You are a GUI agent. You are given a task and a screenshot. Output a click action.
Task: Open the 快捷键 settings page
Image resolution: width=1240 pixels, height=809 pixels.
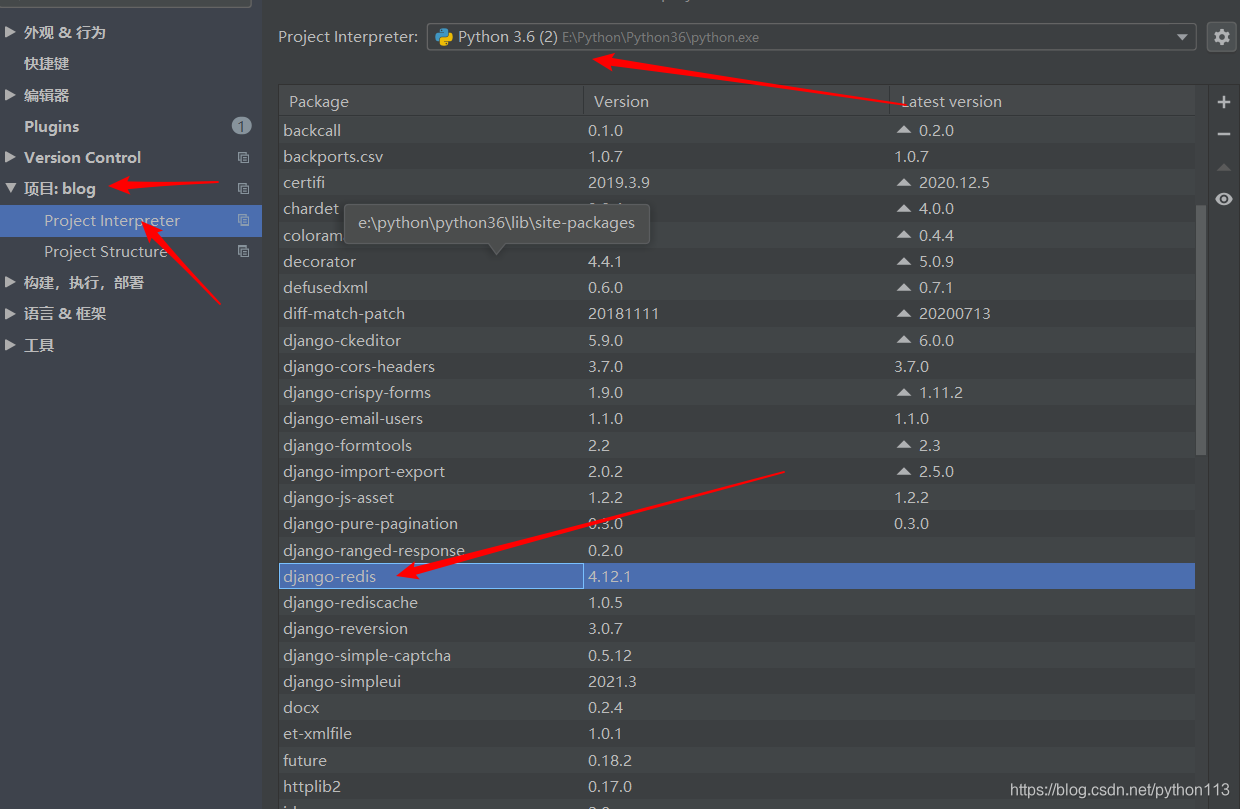coord(47,63)
